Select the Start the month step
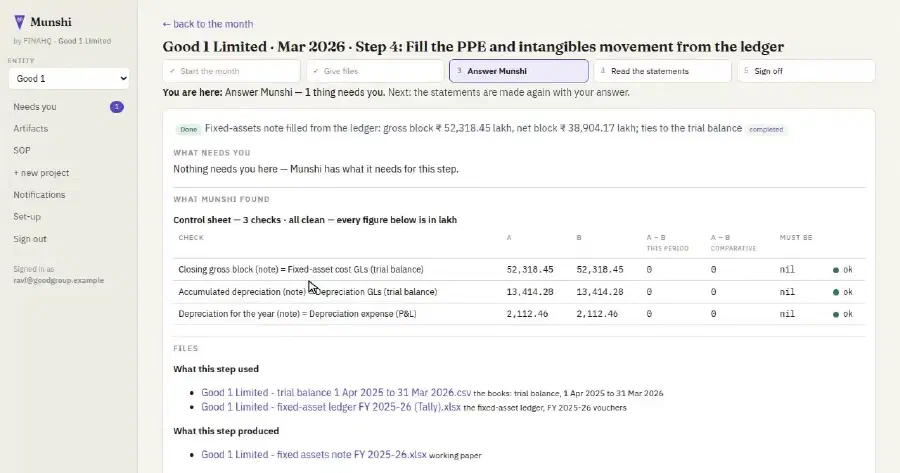 (231, 71)
